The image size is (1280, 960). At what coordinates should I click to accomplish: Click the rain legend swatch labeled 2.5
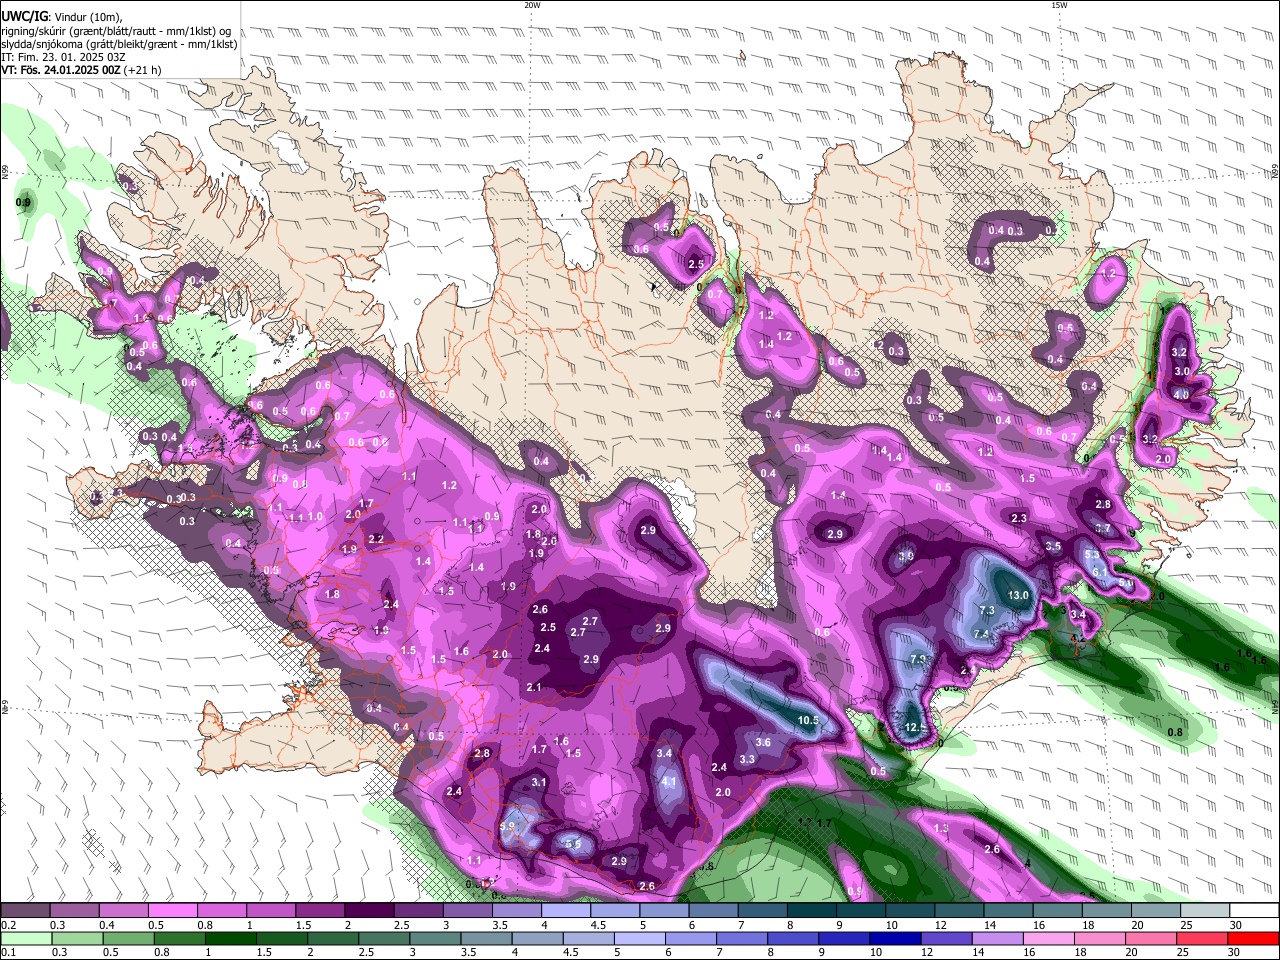point(385,938)
